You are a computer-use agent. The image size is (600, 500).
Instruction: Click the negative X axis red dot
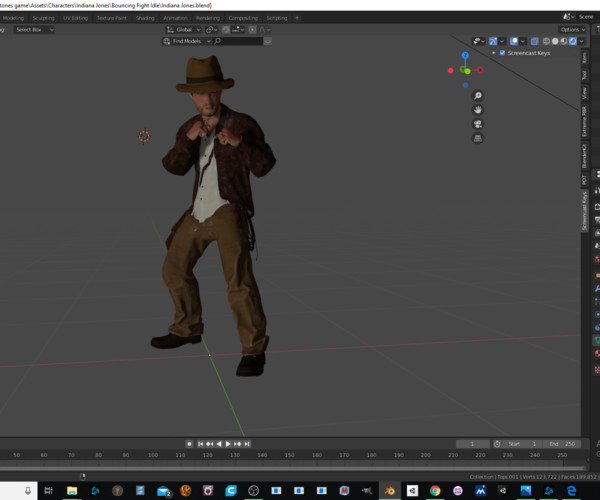[x=450, y=70]
